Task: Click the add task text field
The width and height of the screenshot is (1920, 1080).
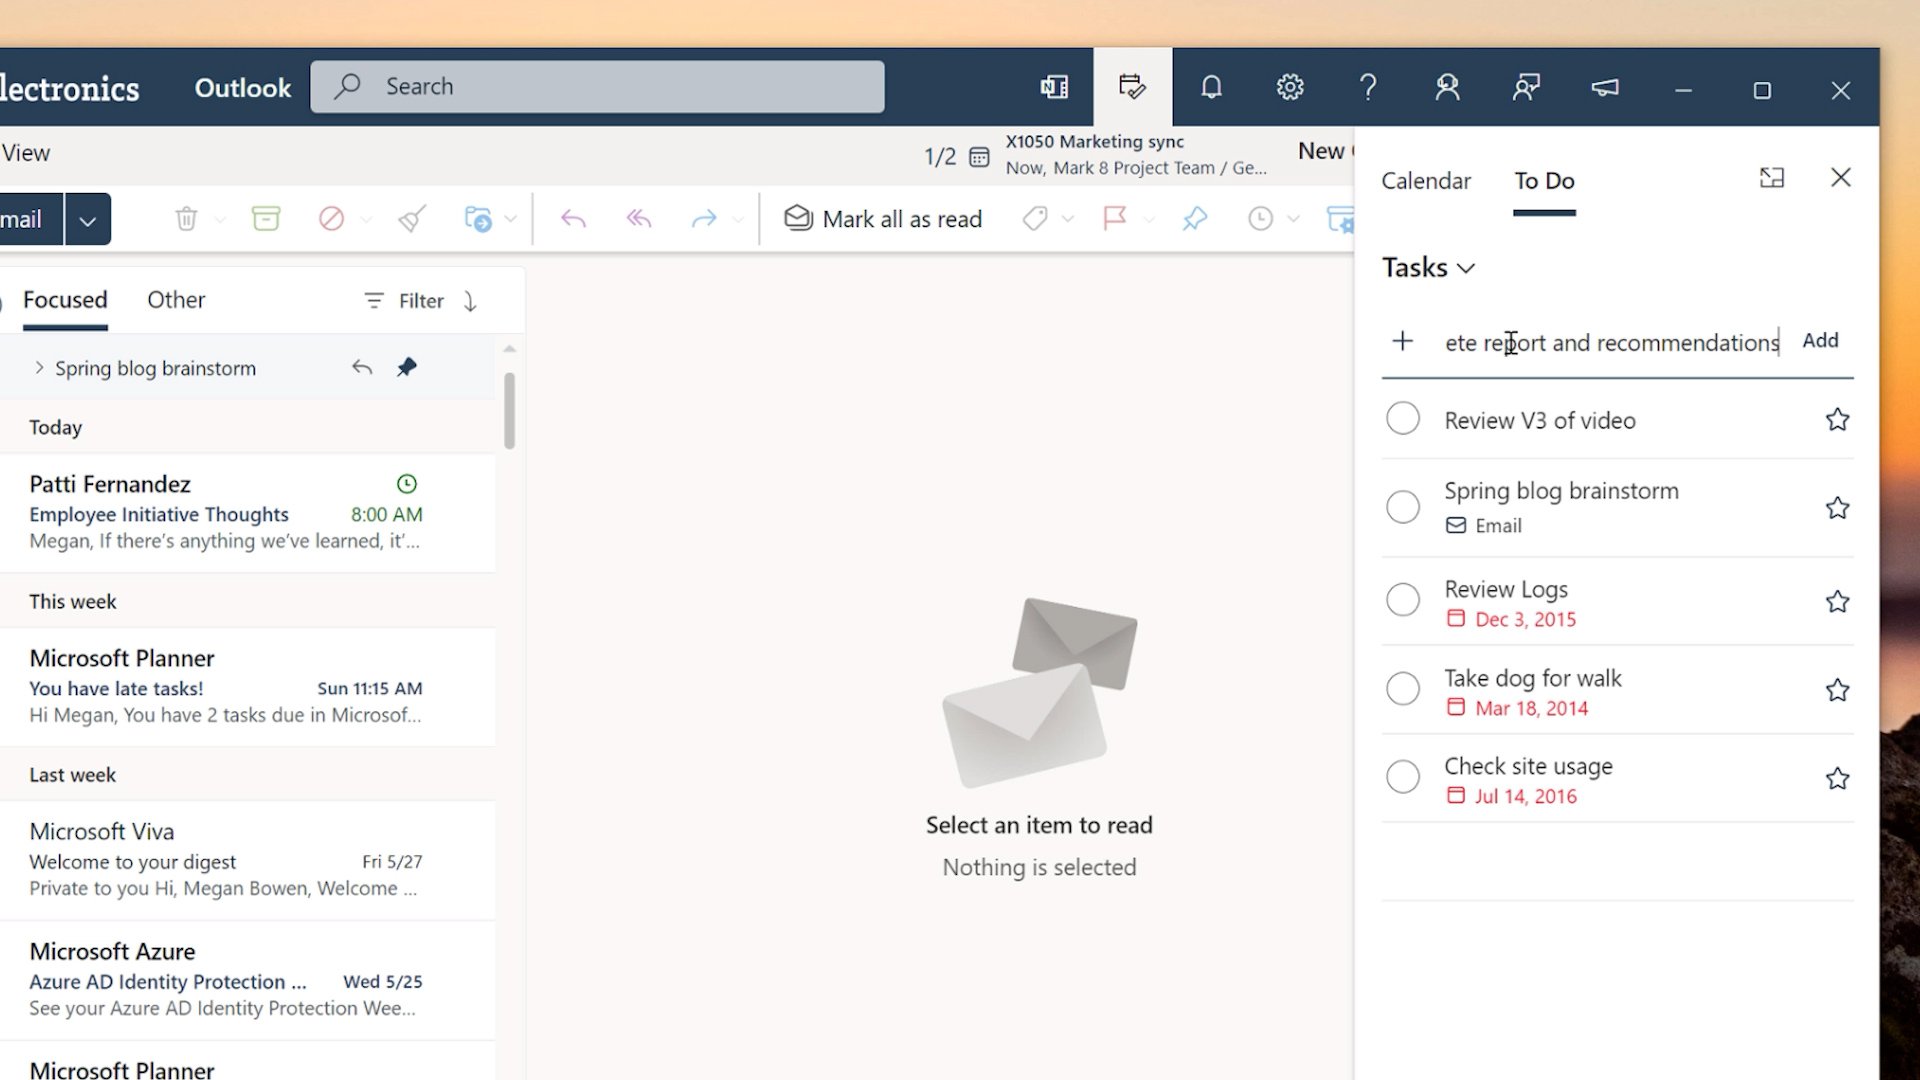Action: [x=1612, y=342]
